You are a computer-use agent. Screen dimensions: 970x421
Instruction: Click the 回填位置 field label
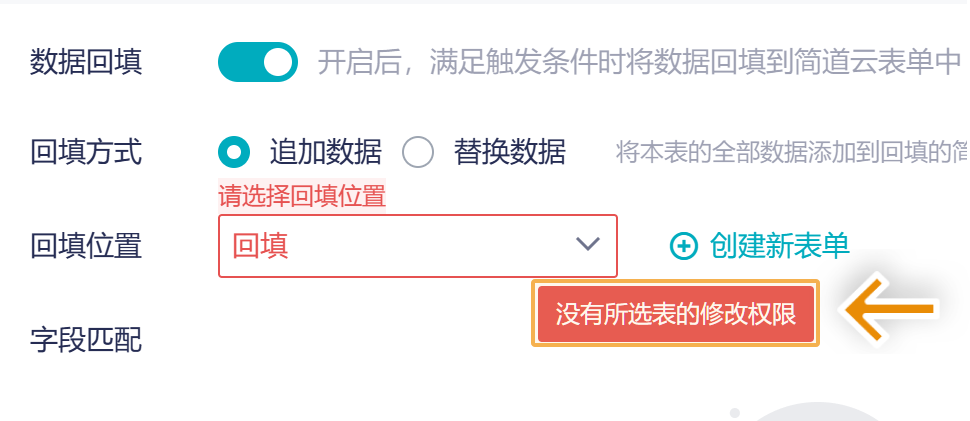pyautogui.click(x=86, y=245)
